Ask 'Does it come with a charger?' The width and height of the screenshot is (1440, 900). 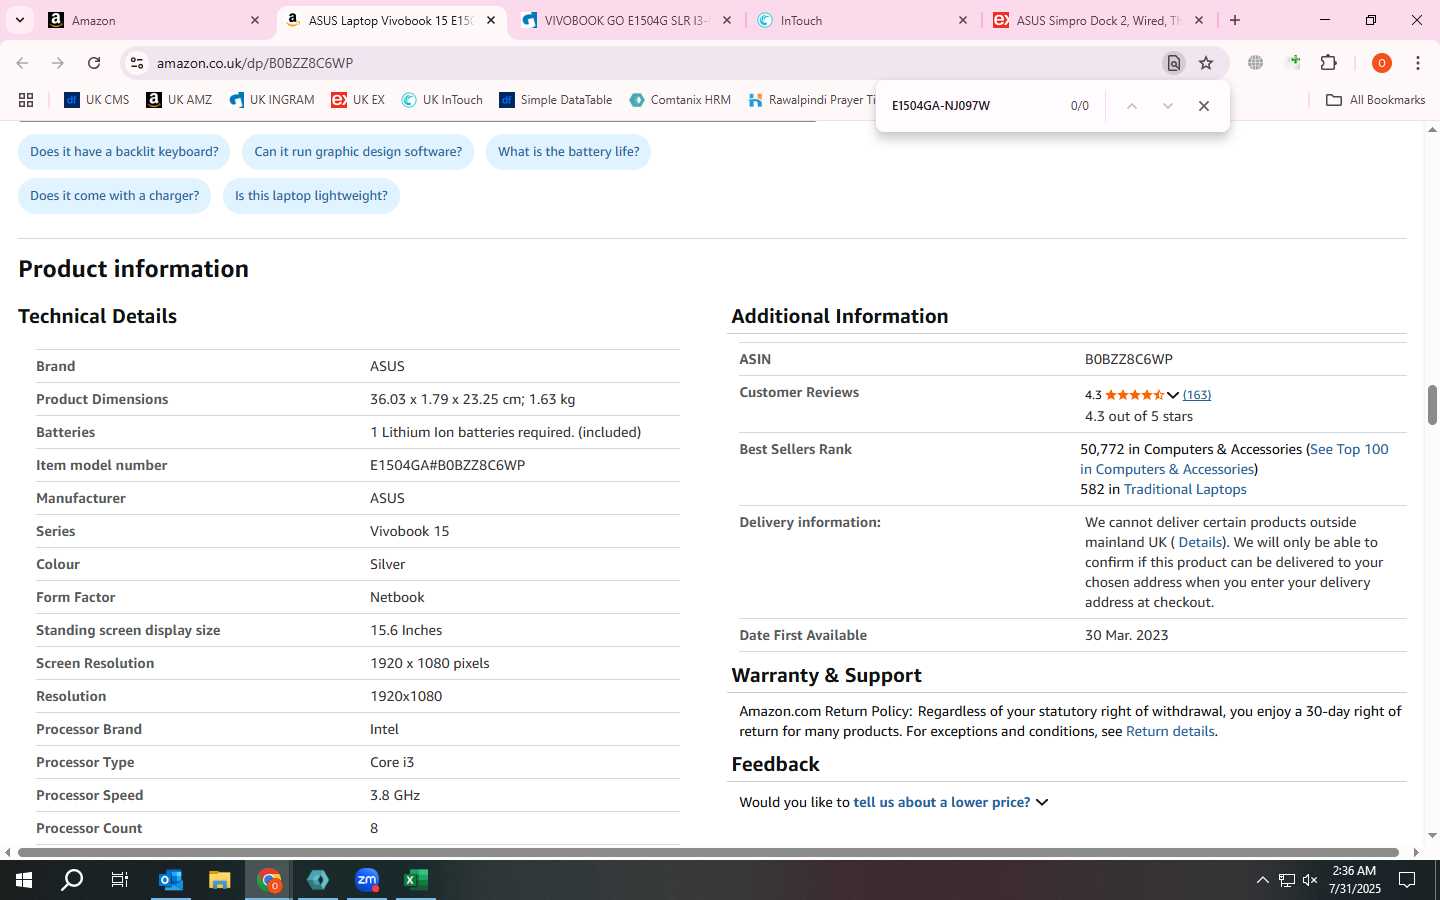click(x=114, y=196)
